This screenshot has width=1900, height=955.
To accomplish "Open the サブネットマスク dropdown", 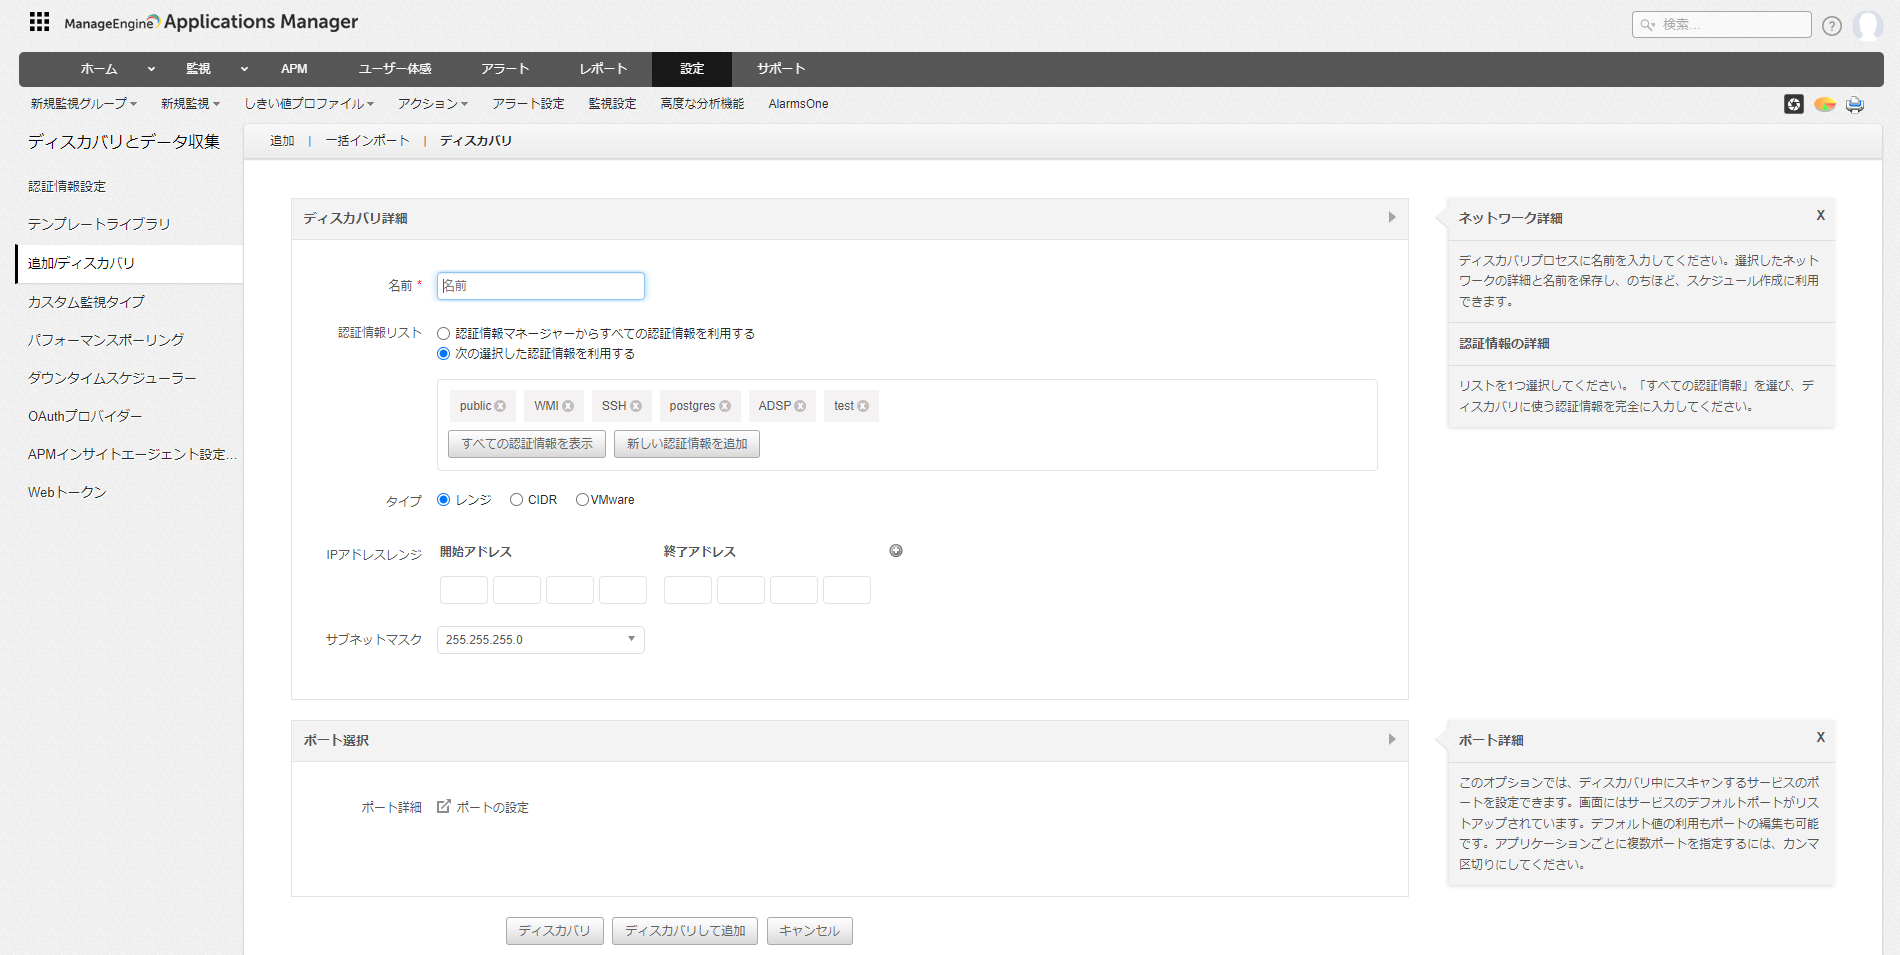I will [540, 640].
